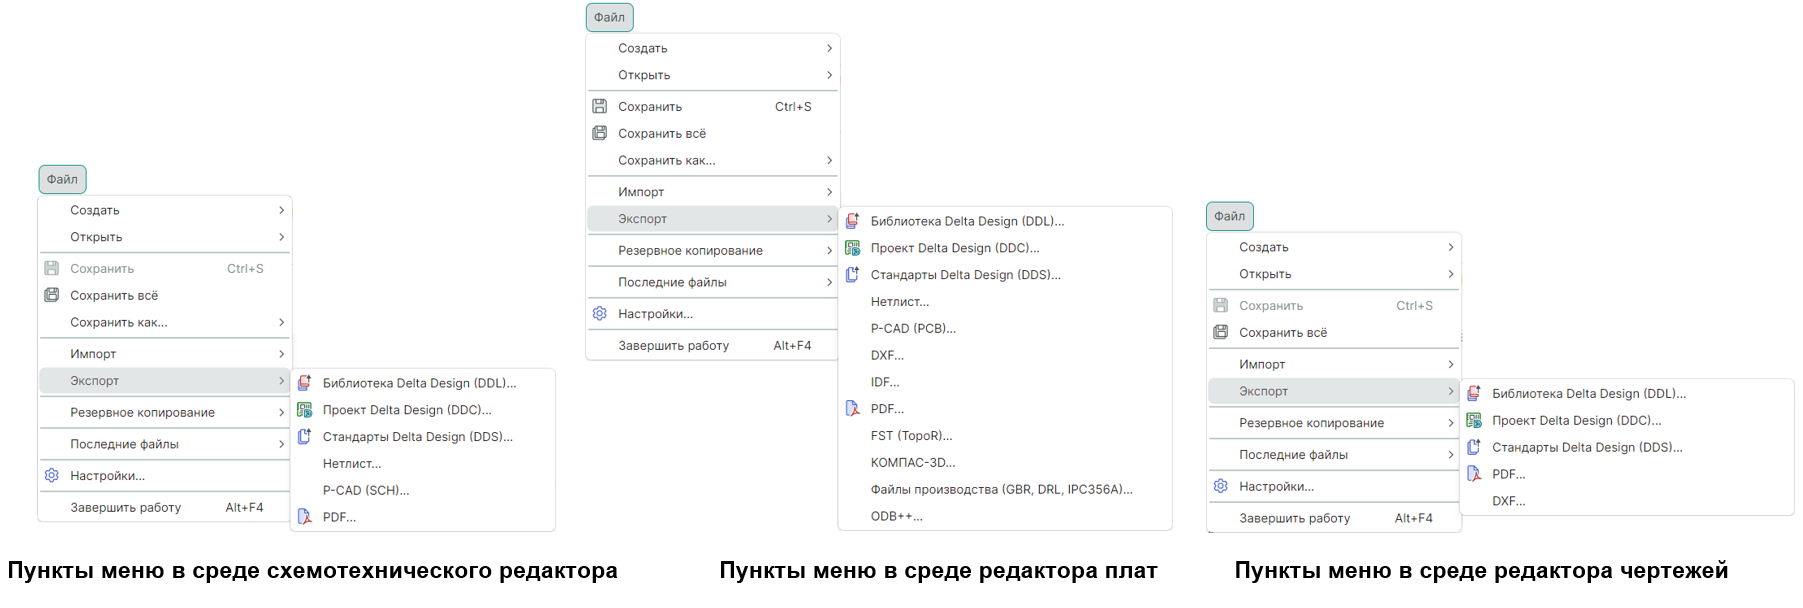This screenshot has height=608, width=1803.
Task: Click Save All icon in schematic editor menu
Action: [x=52, y=295]
